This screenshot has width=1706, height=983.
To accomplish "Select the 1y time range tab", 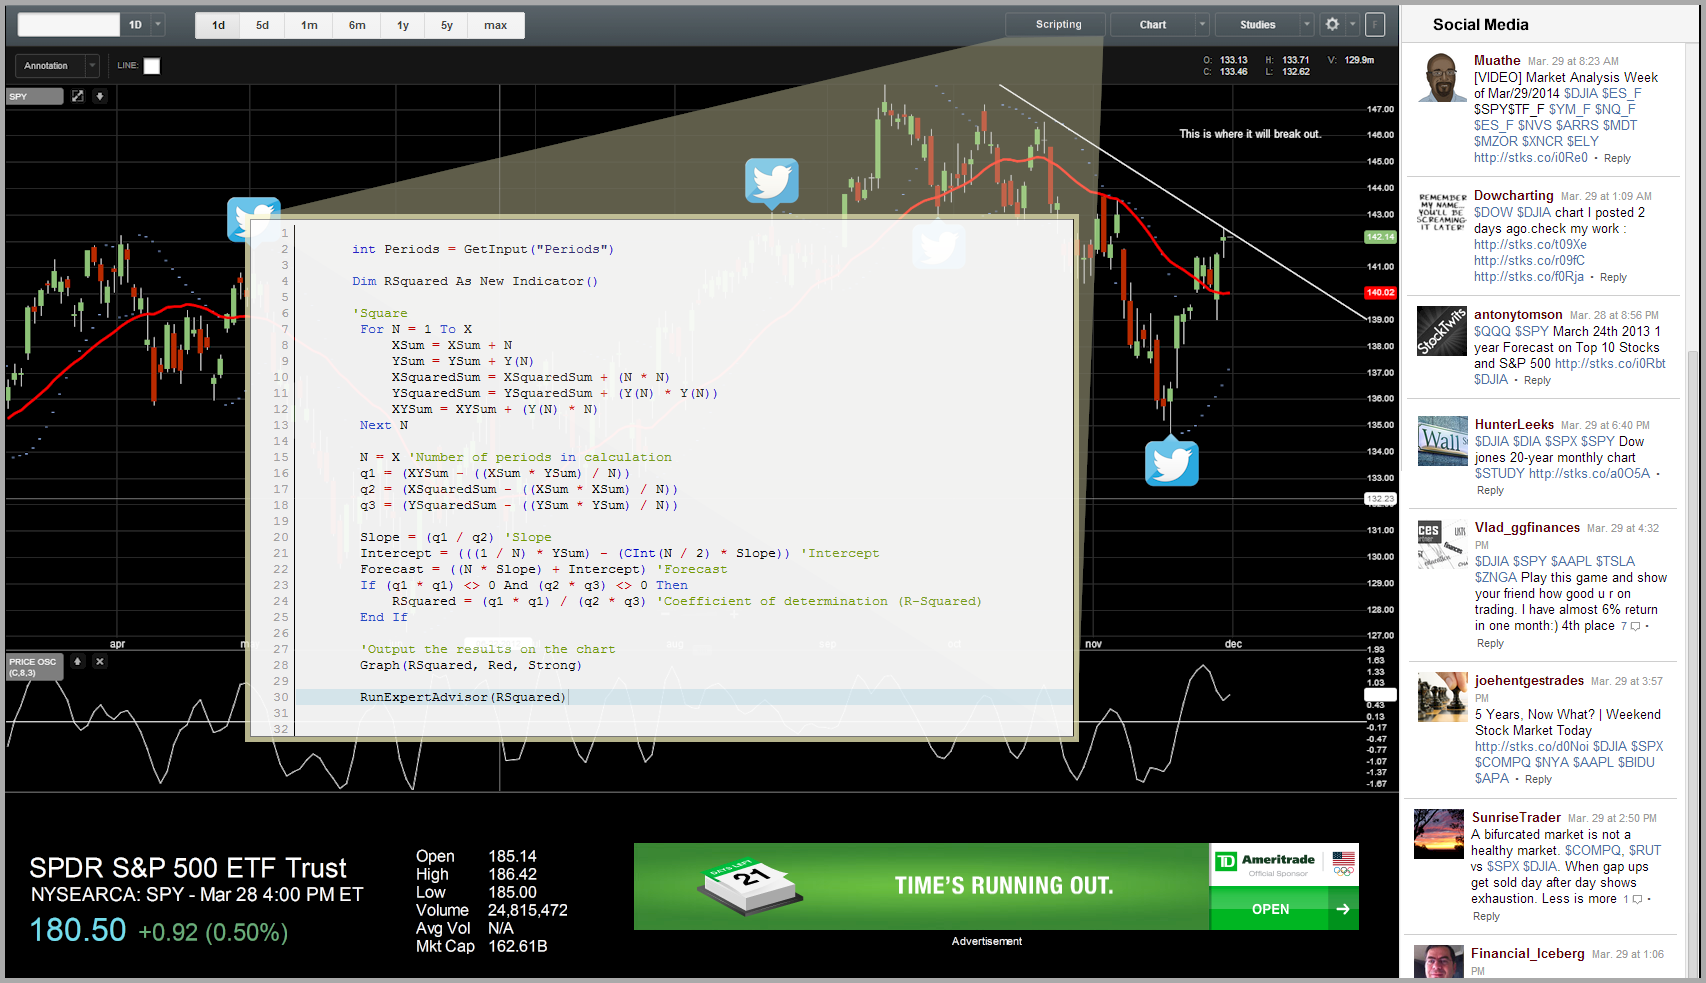I will (x=403, y=25).
